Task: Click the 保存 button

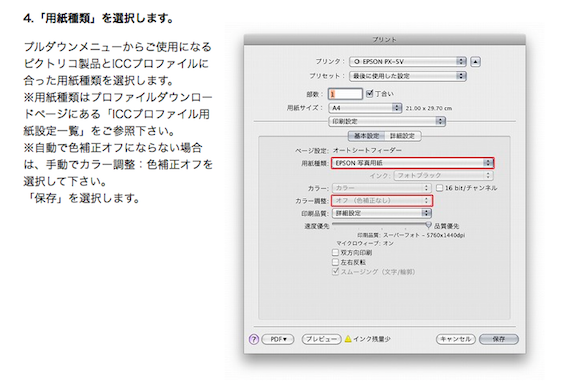Action: [499, 339]
